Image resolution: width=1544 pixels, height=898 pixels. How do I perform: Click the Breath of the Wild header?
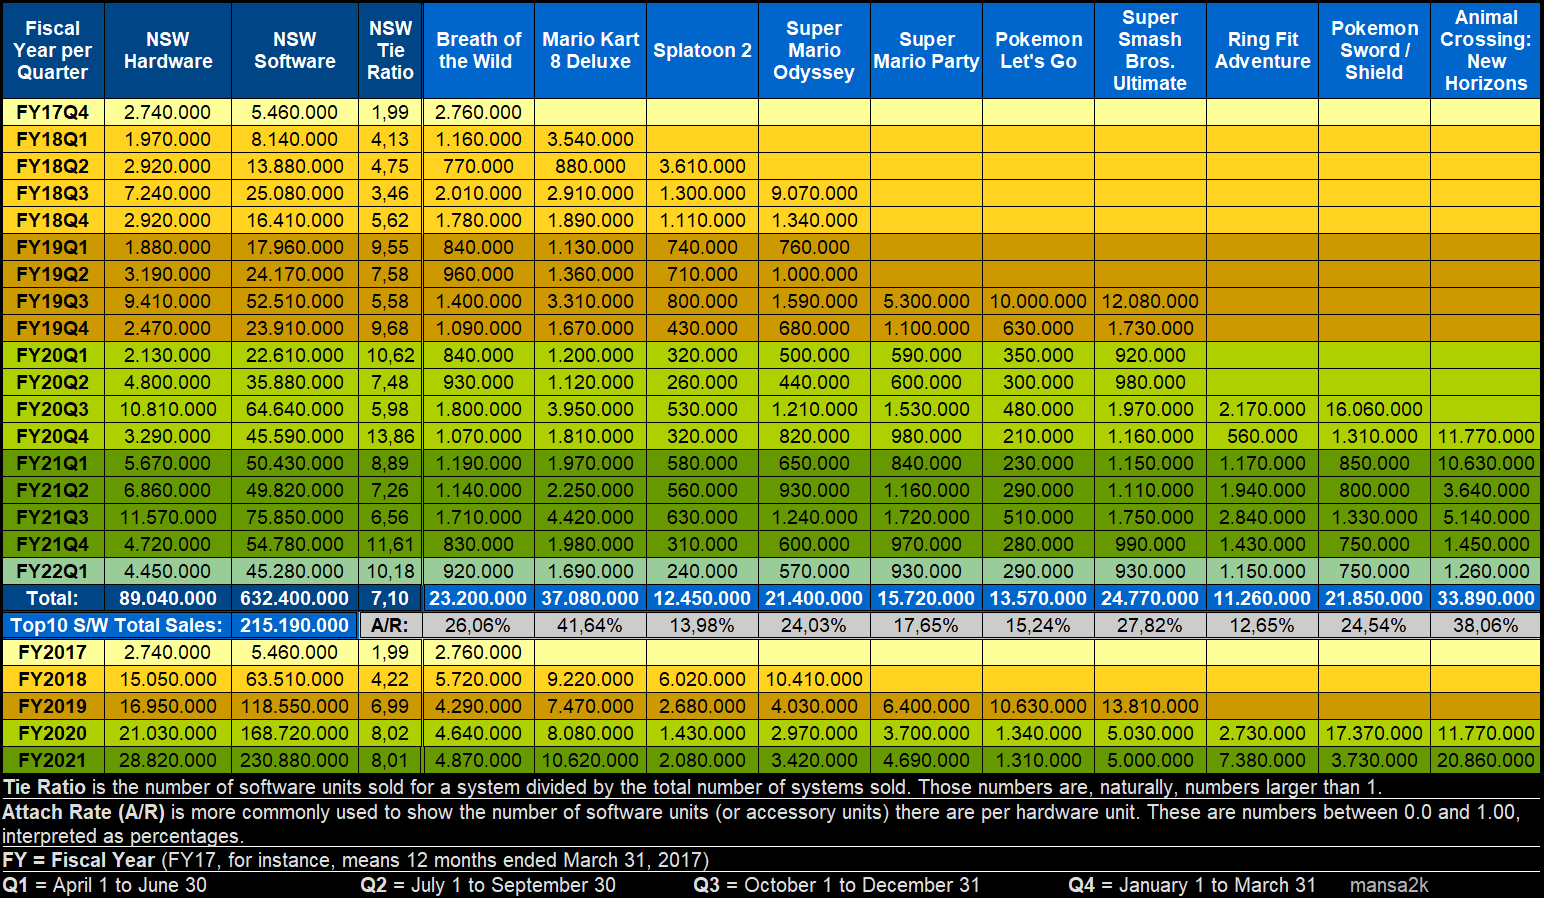[x=479, y=50]
